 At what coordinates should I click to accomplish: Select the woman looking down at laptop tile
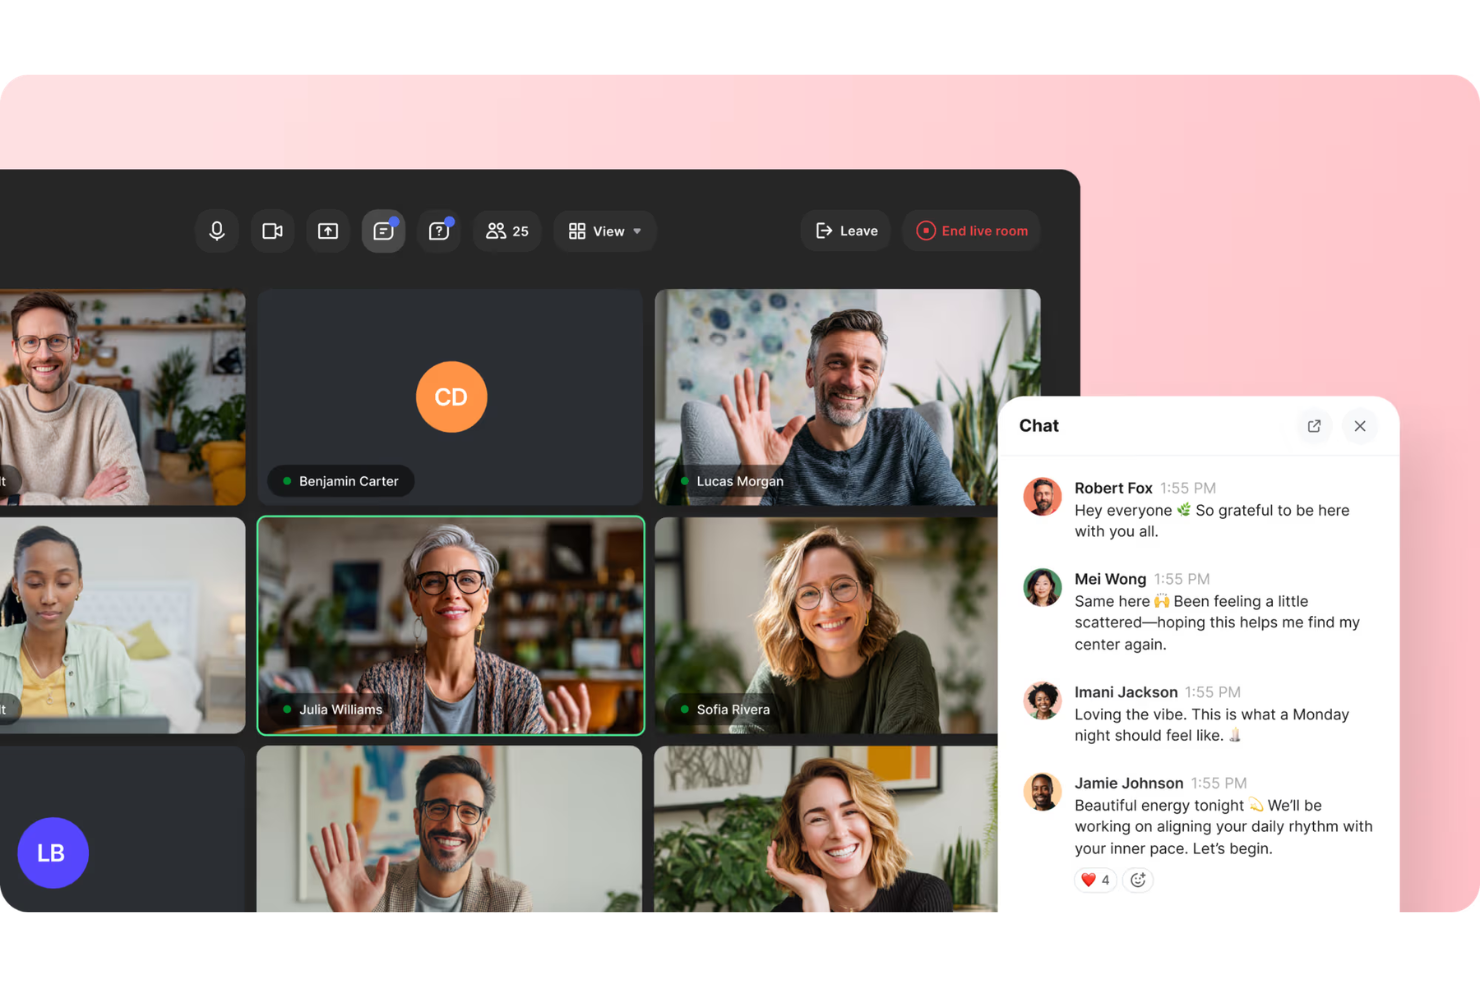[x=122, y=626]
